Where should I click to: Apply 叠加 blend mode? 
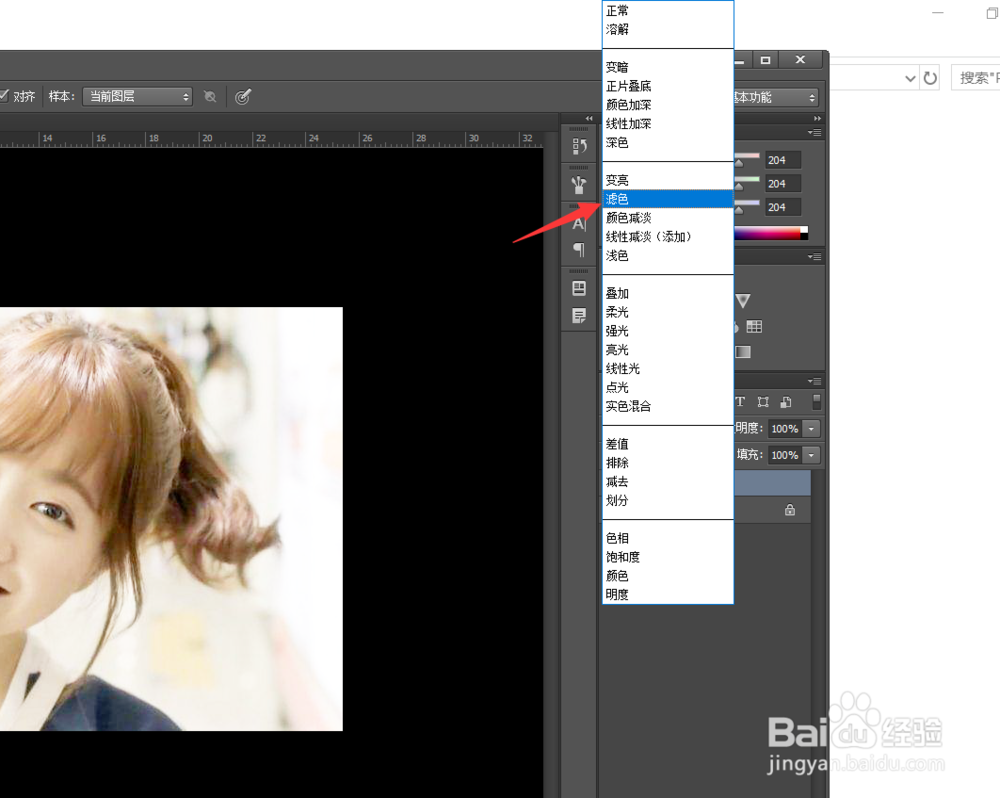tap(668, 293)
